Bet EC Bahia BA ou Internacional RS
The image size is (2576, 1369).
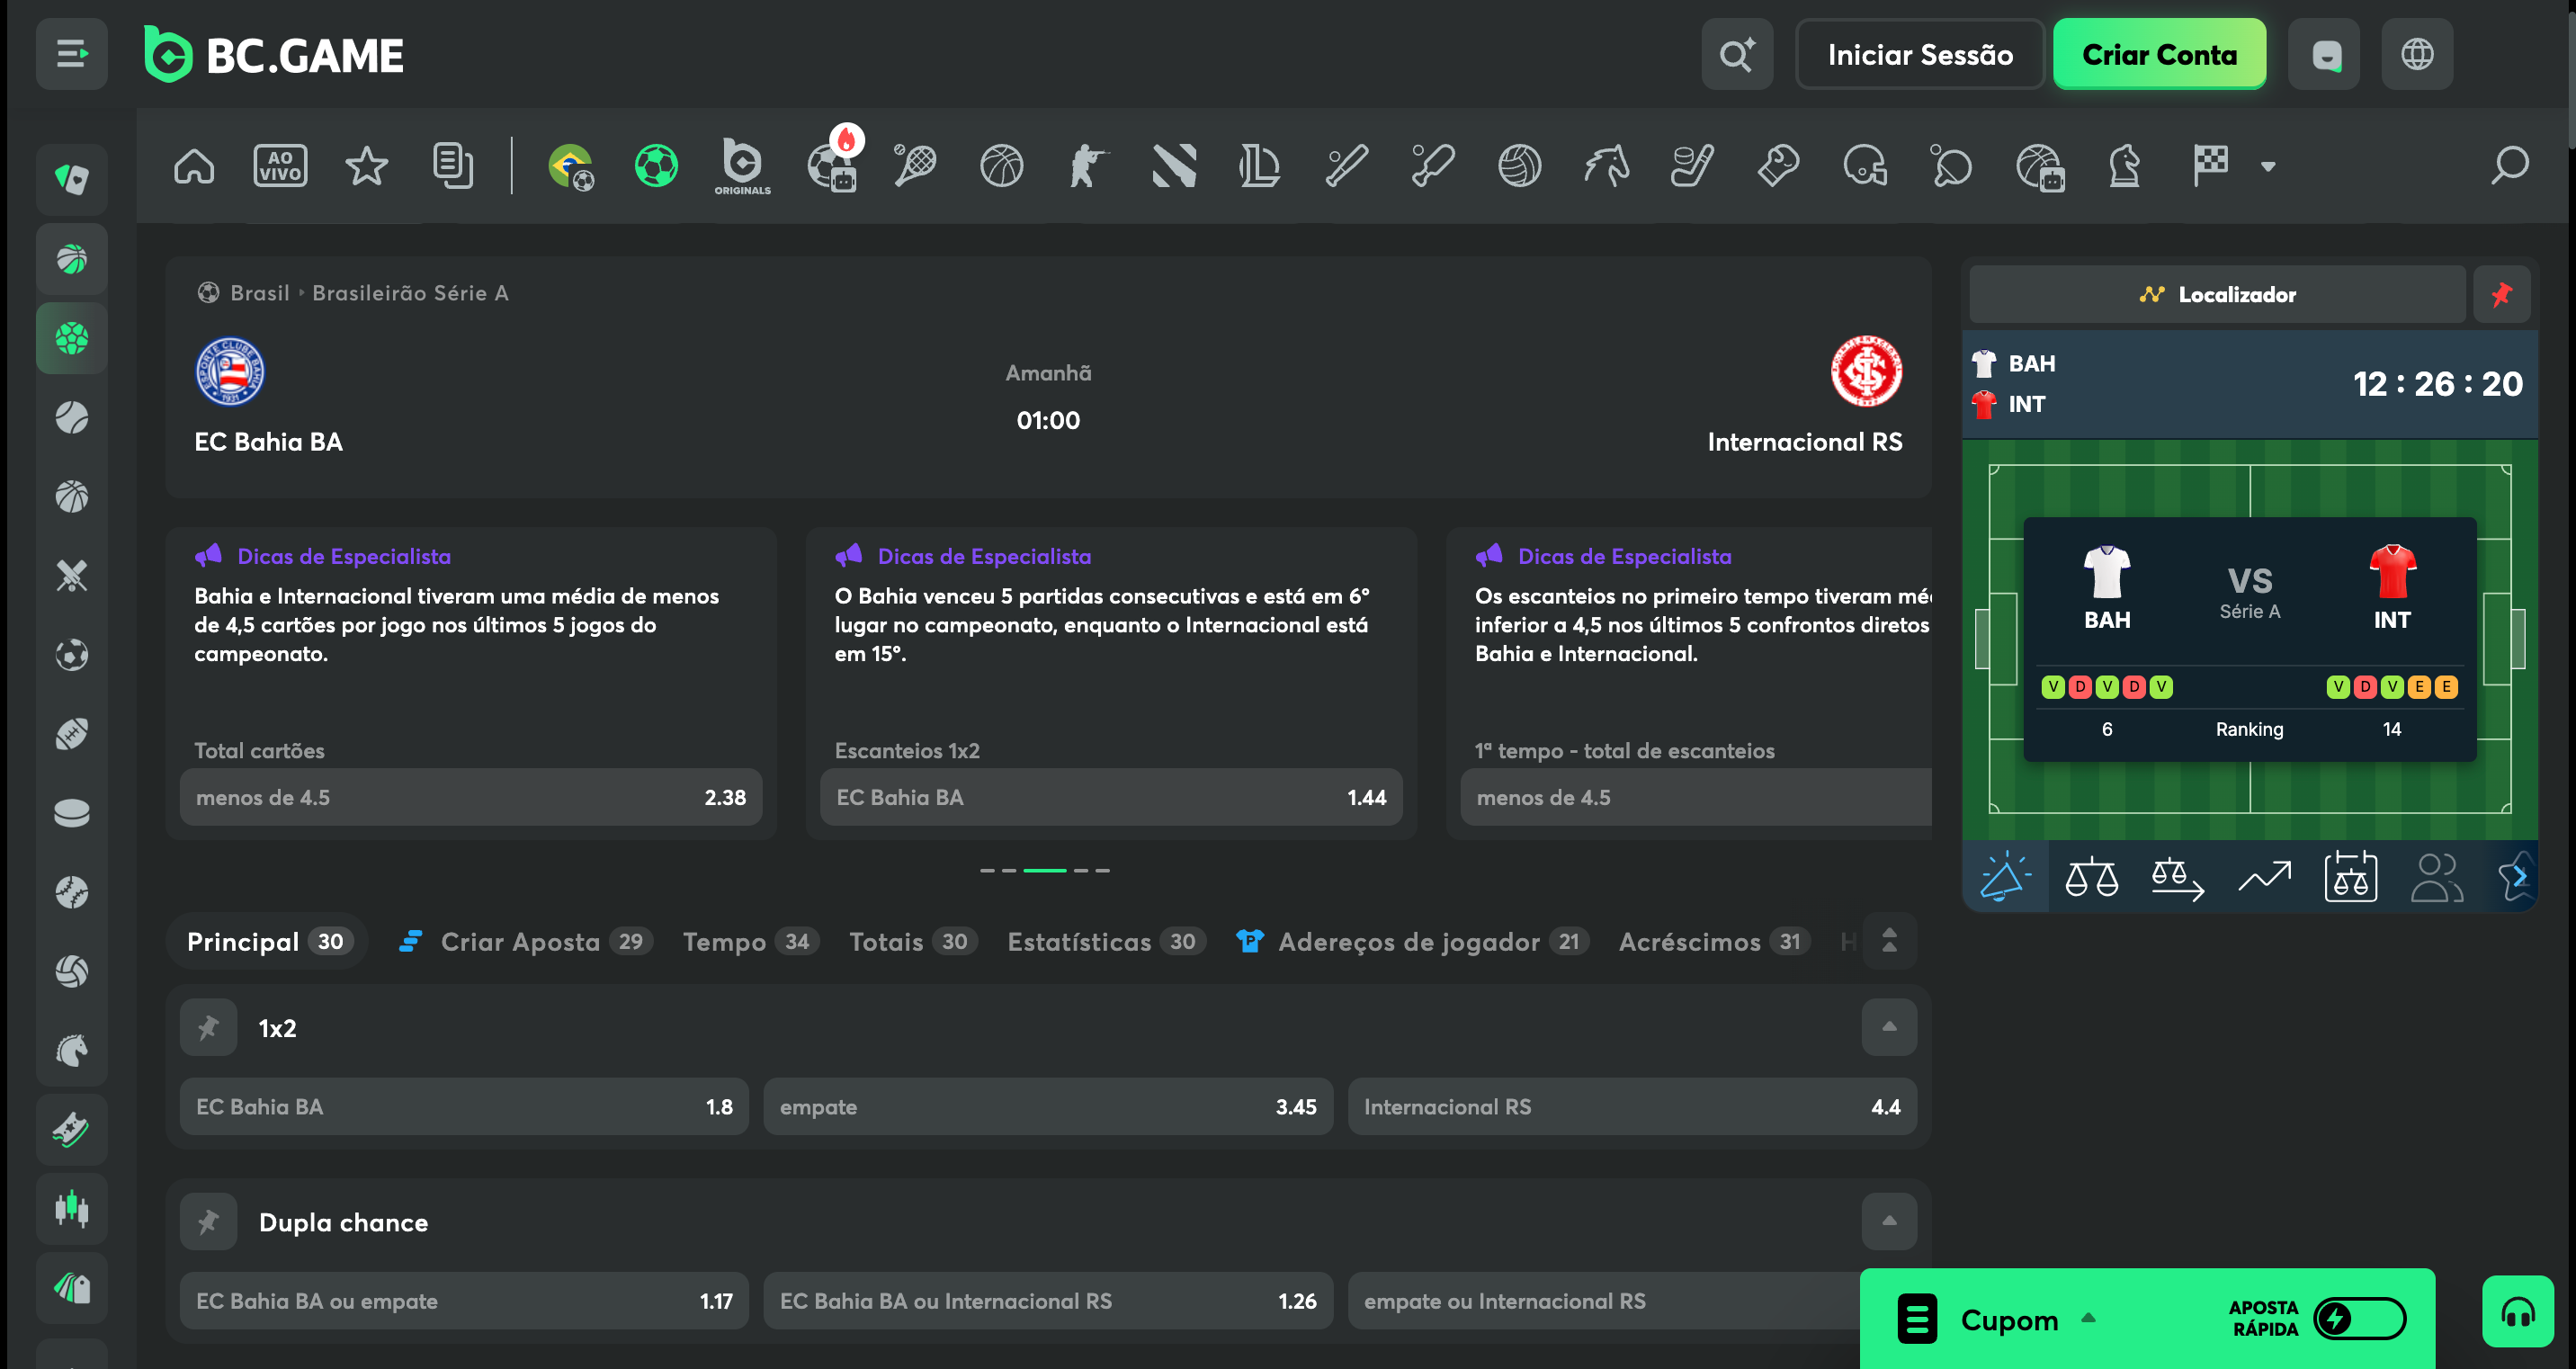pyautogui.click(x=1048, y=1300)
